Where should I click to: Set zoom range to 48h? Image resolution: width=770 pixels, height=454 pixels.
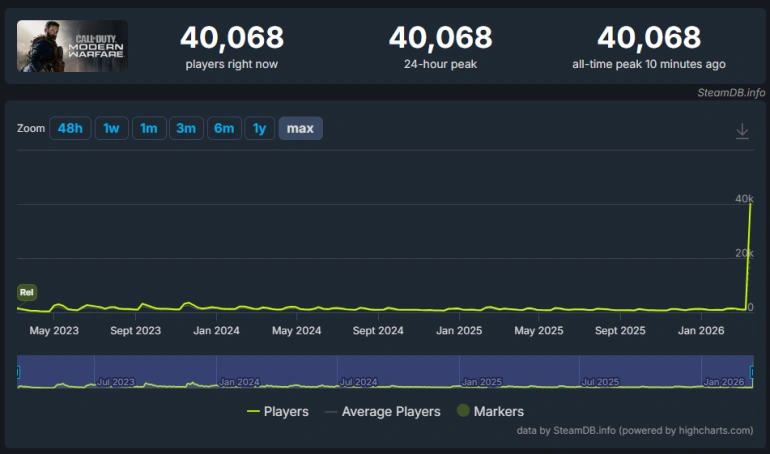coord(70,128)
